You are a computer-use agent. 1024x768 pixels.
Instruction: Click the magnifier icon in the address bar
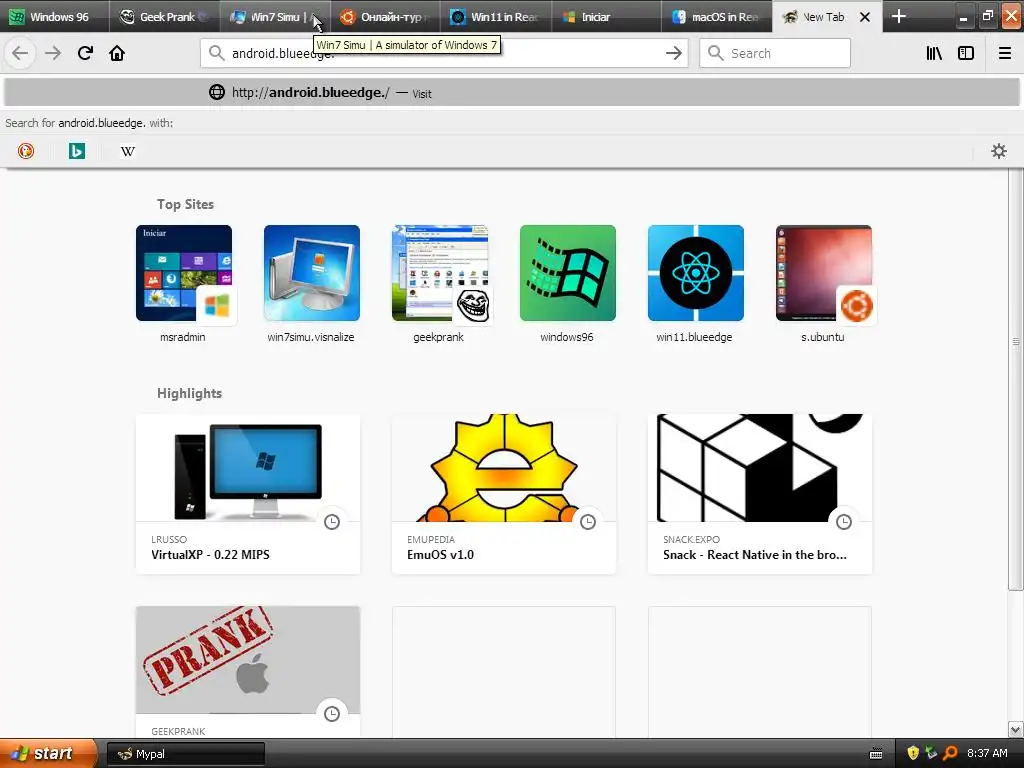pos(216,53)
